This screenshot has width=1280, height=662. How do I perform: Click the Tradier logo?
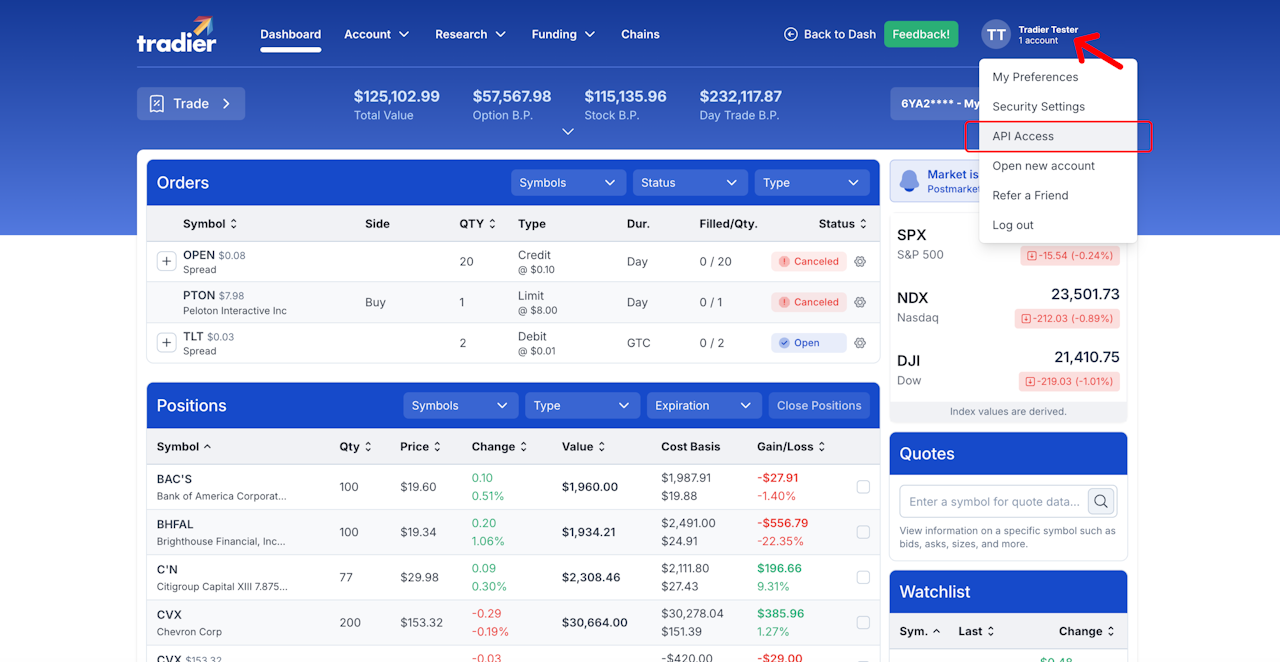click(176, 34)
